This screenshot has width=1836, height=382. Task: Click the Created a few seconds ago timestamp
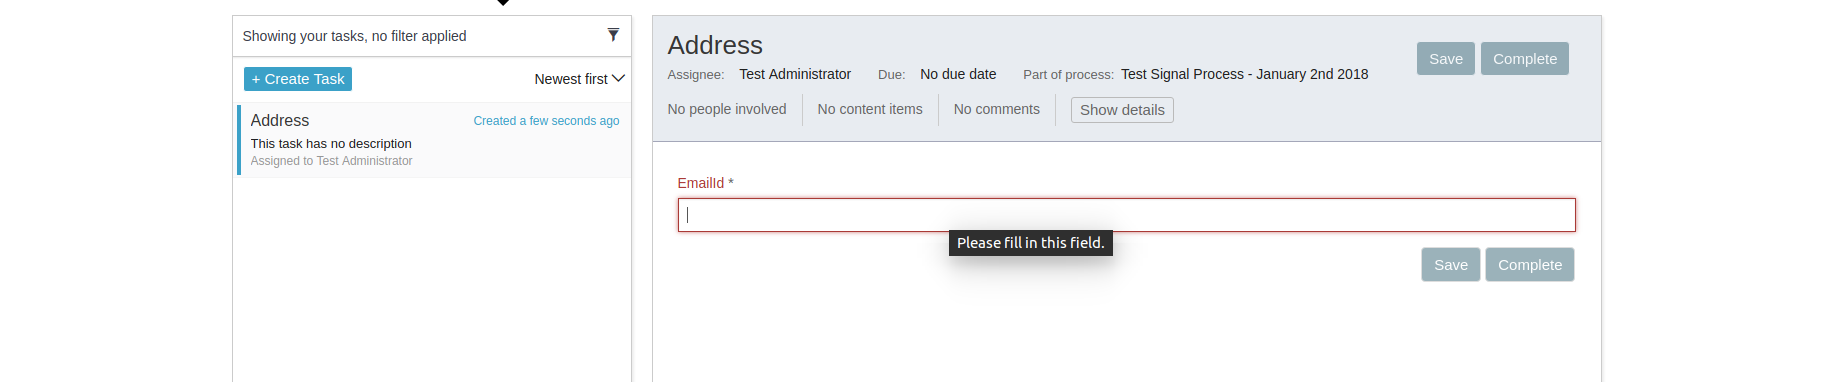[x=546, y=121]
